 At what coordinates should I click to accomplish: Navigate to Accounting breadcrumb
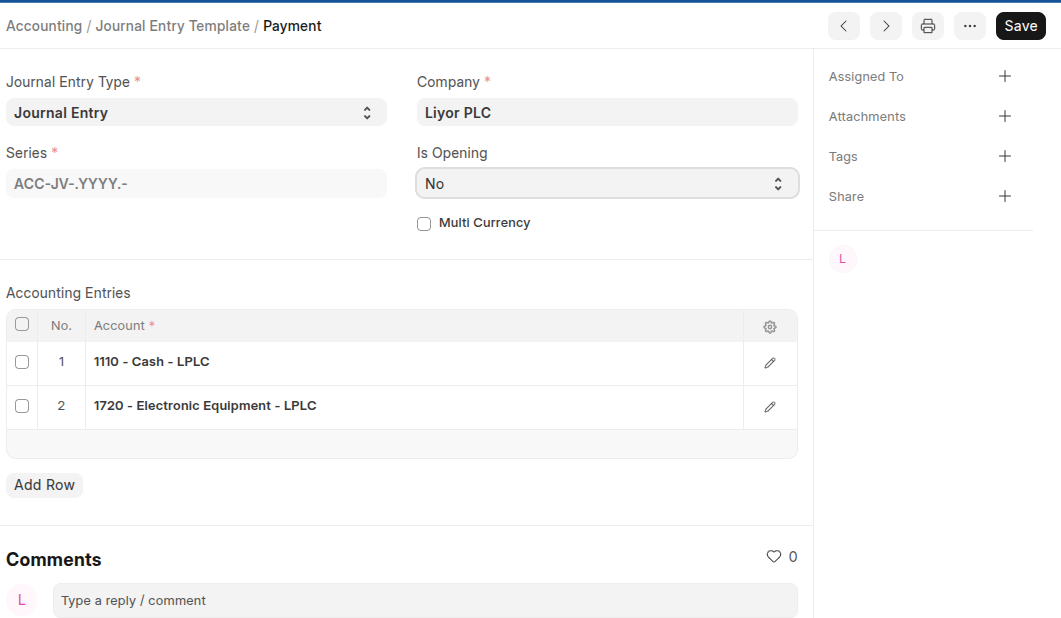44,26
